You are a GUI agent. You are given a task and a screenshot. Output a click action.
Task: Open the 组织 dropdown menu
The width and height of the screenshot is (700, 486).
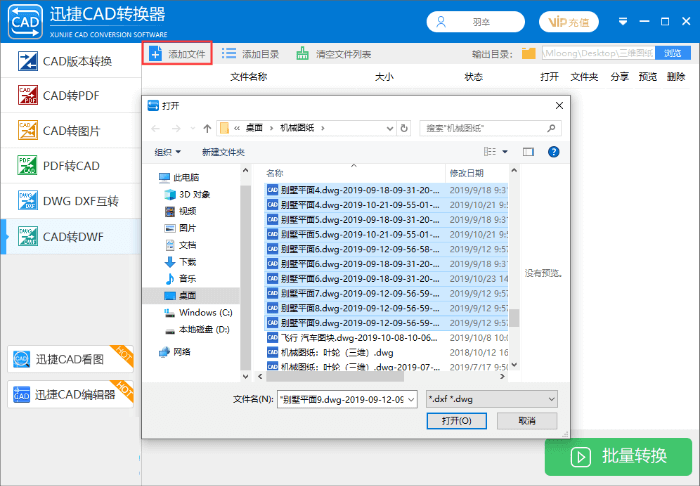pyautogui.click(x=168, y=152)
